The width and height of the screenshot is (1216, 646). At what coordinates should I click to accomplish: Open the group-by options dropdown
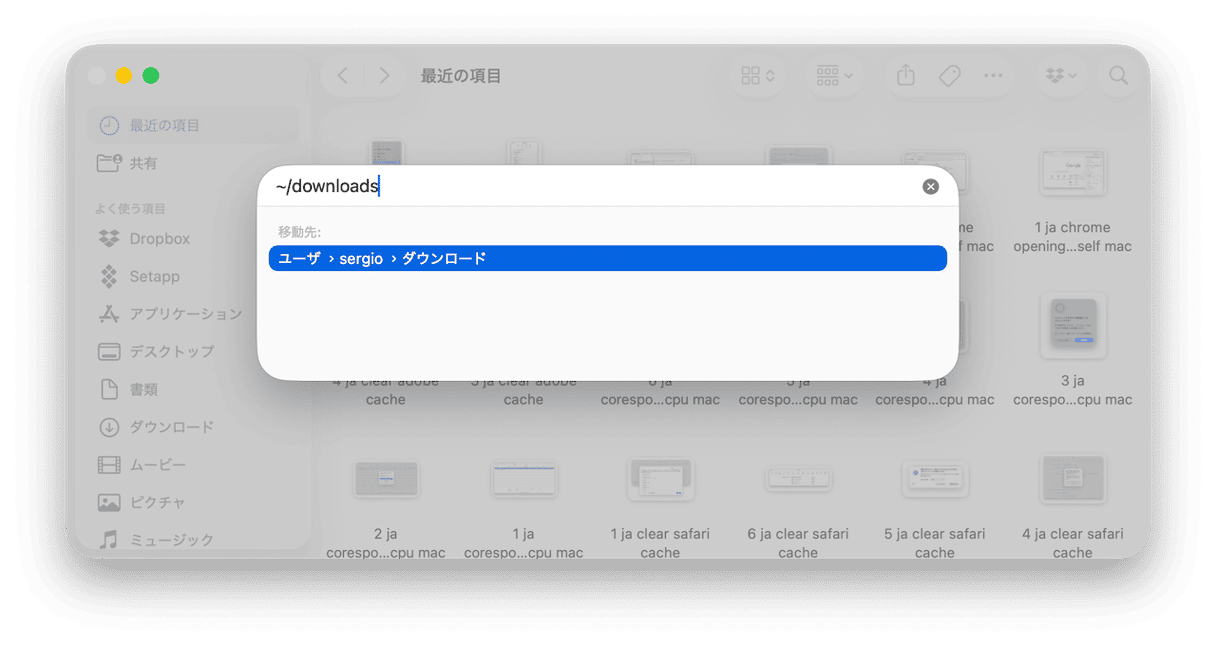pyautogui.click(x=834, y=76)
